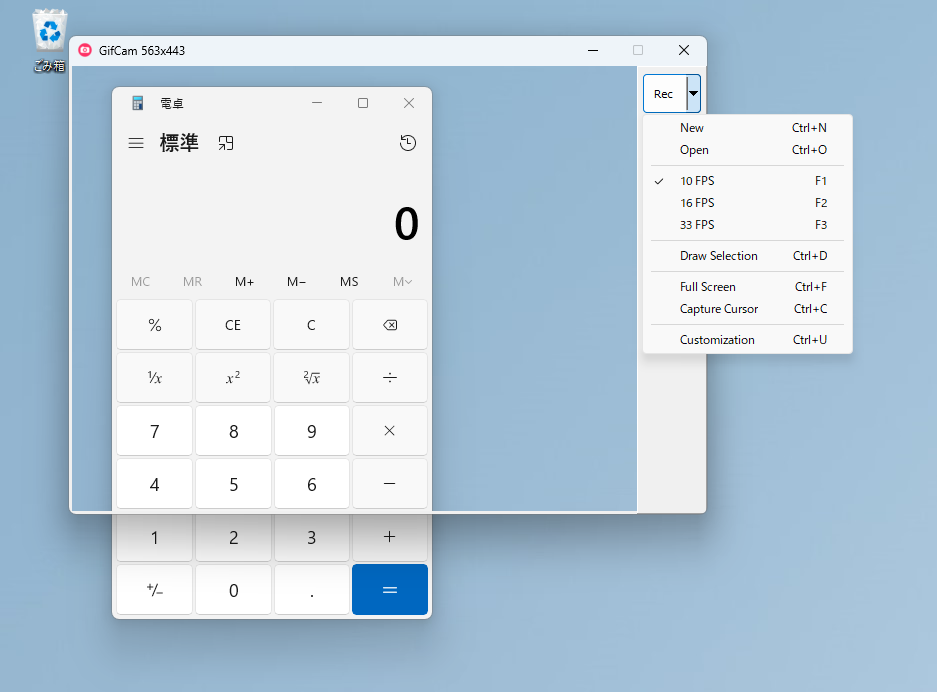Select the square root function
Viewport: 937px width, 692px height.
pyautogui.click(x=311, y=377)
